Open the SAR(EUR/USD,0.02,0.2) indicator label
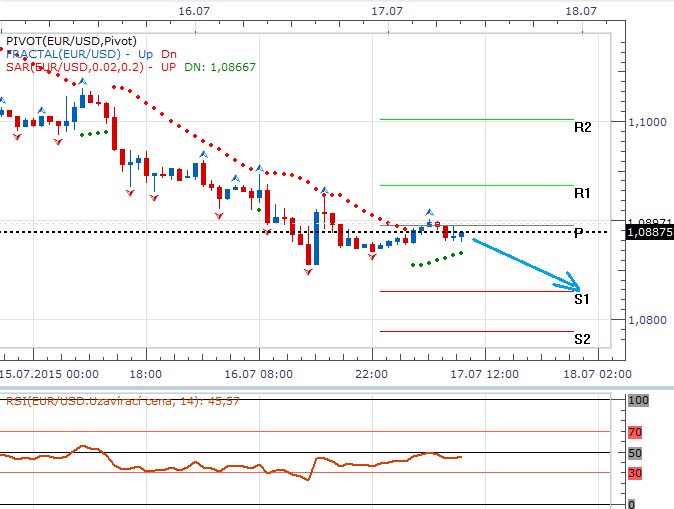 tap(75, 67)
